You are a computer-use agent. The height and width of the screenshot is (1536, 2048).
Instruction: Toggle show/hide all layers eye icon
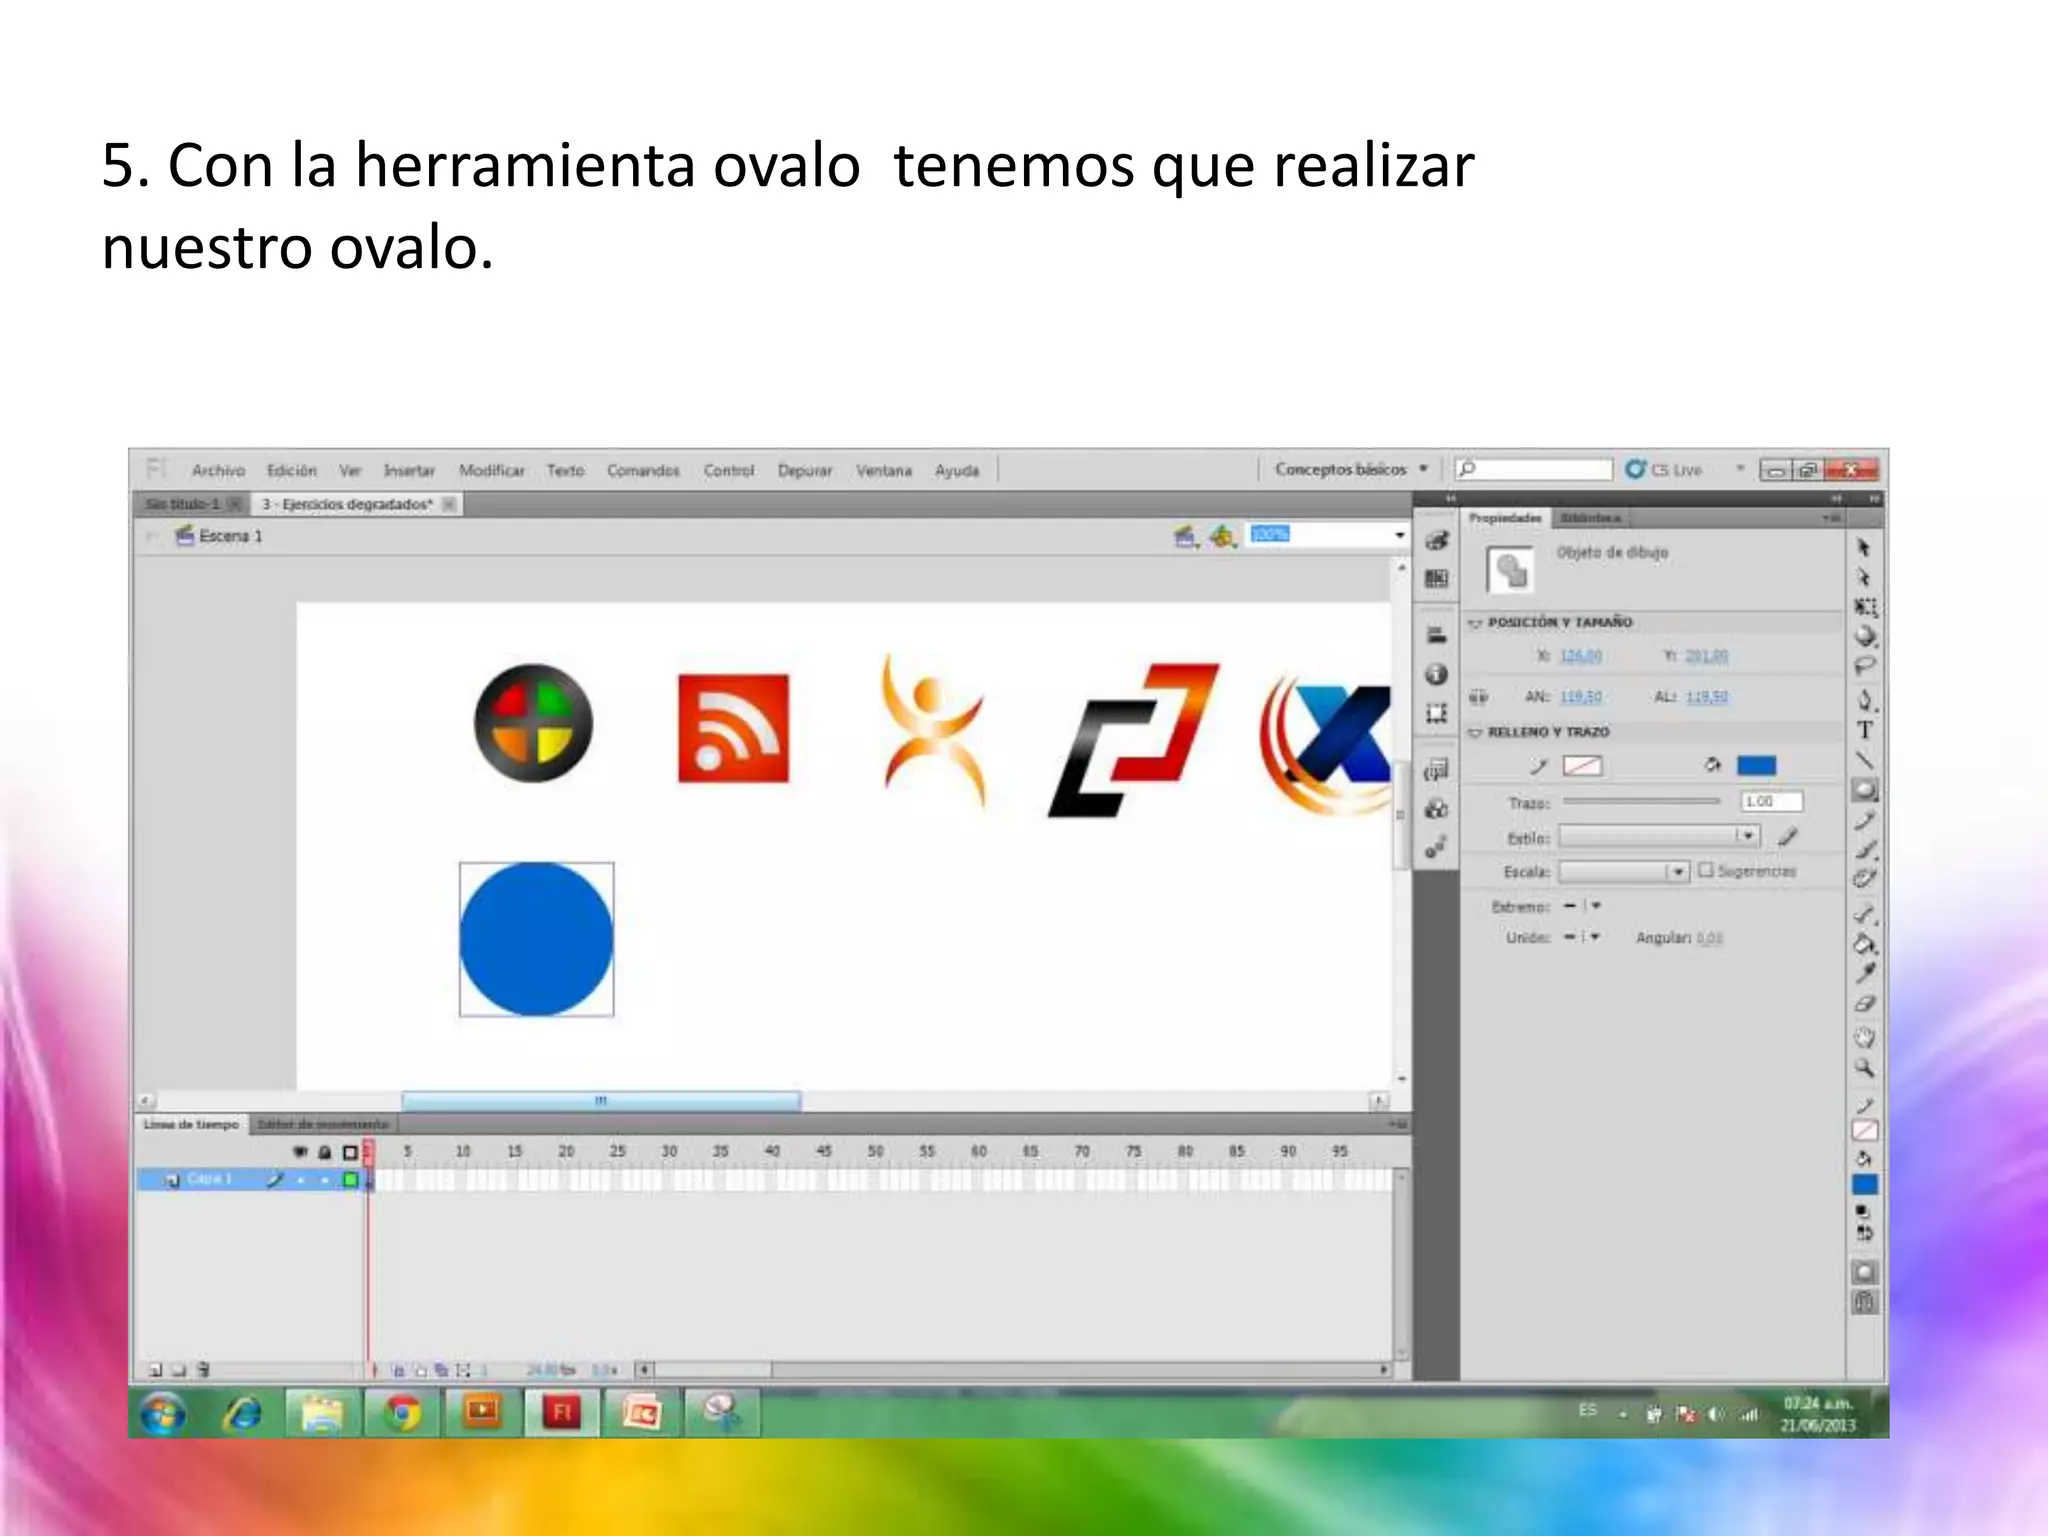pos(299,1152)
